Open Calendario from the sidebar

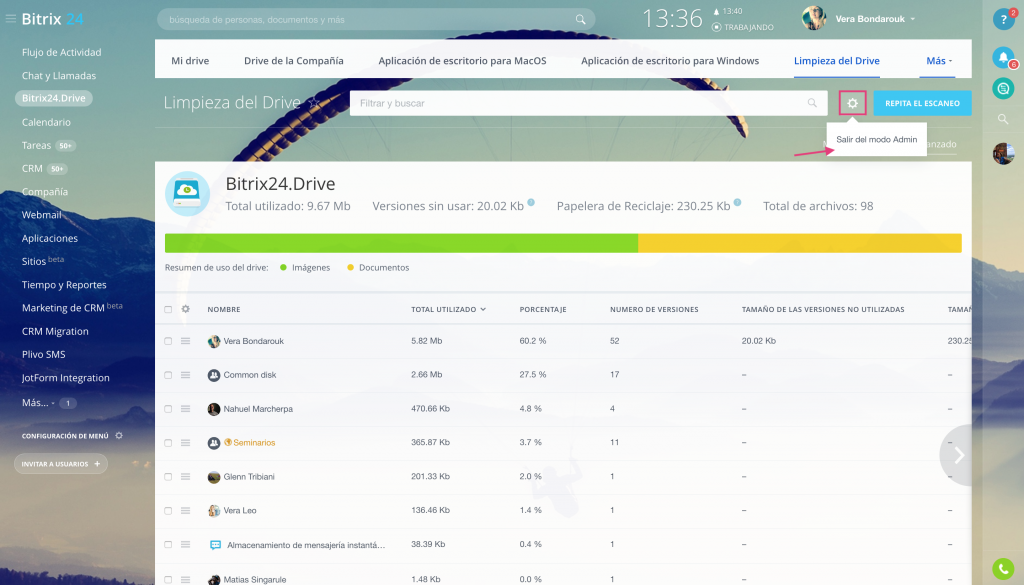coord(46,122)
